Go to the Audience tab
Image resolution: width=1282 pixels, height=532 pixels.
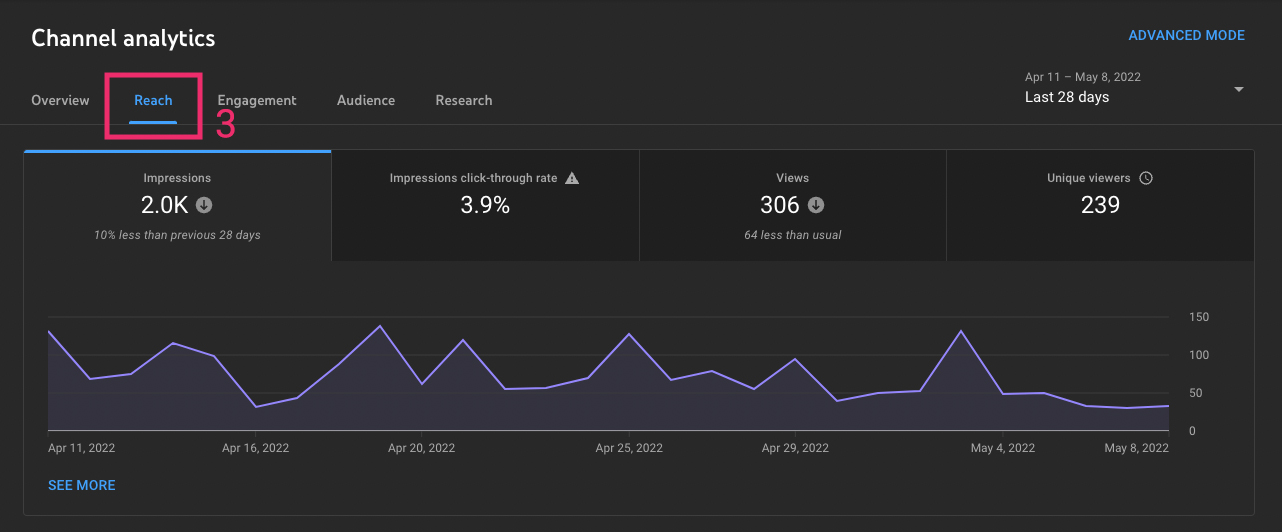tap(366, 100)
